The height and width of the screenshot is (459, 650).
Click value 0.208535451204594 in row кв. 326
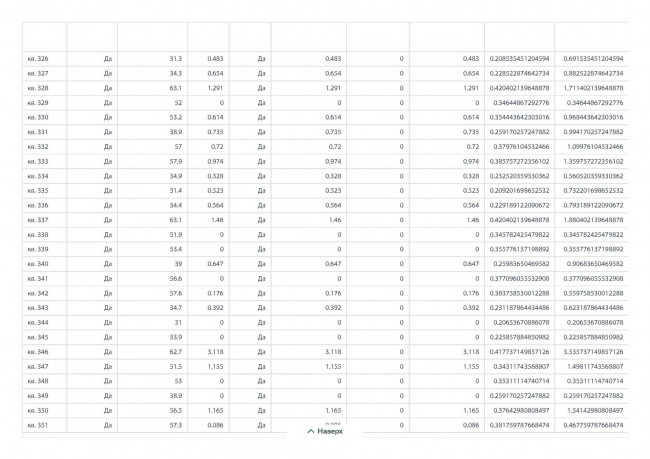pyautogui.click(x=519, y=59)
